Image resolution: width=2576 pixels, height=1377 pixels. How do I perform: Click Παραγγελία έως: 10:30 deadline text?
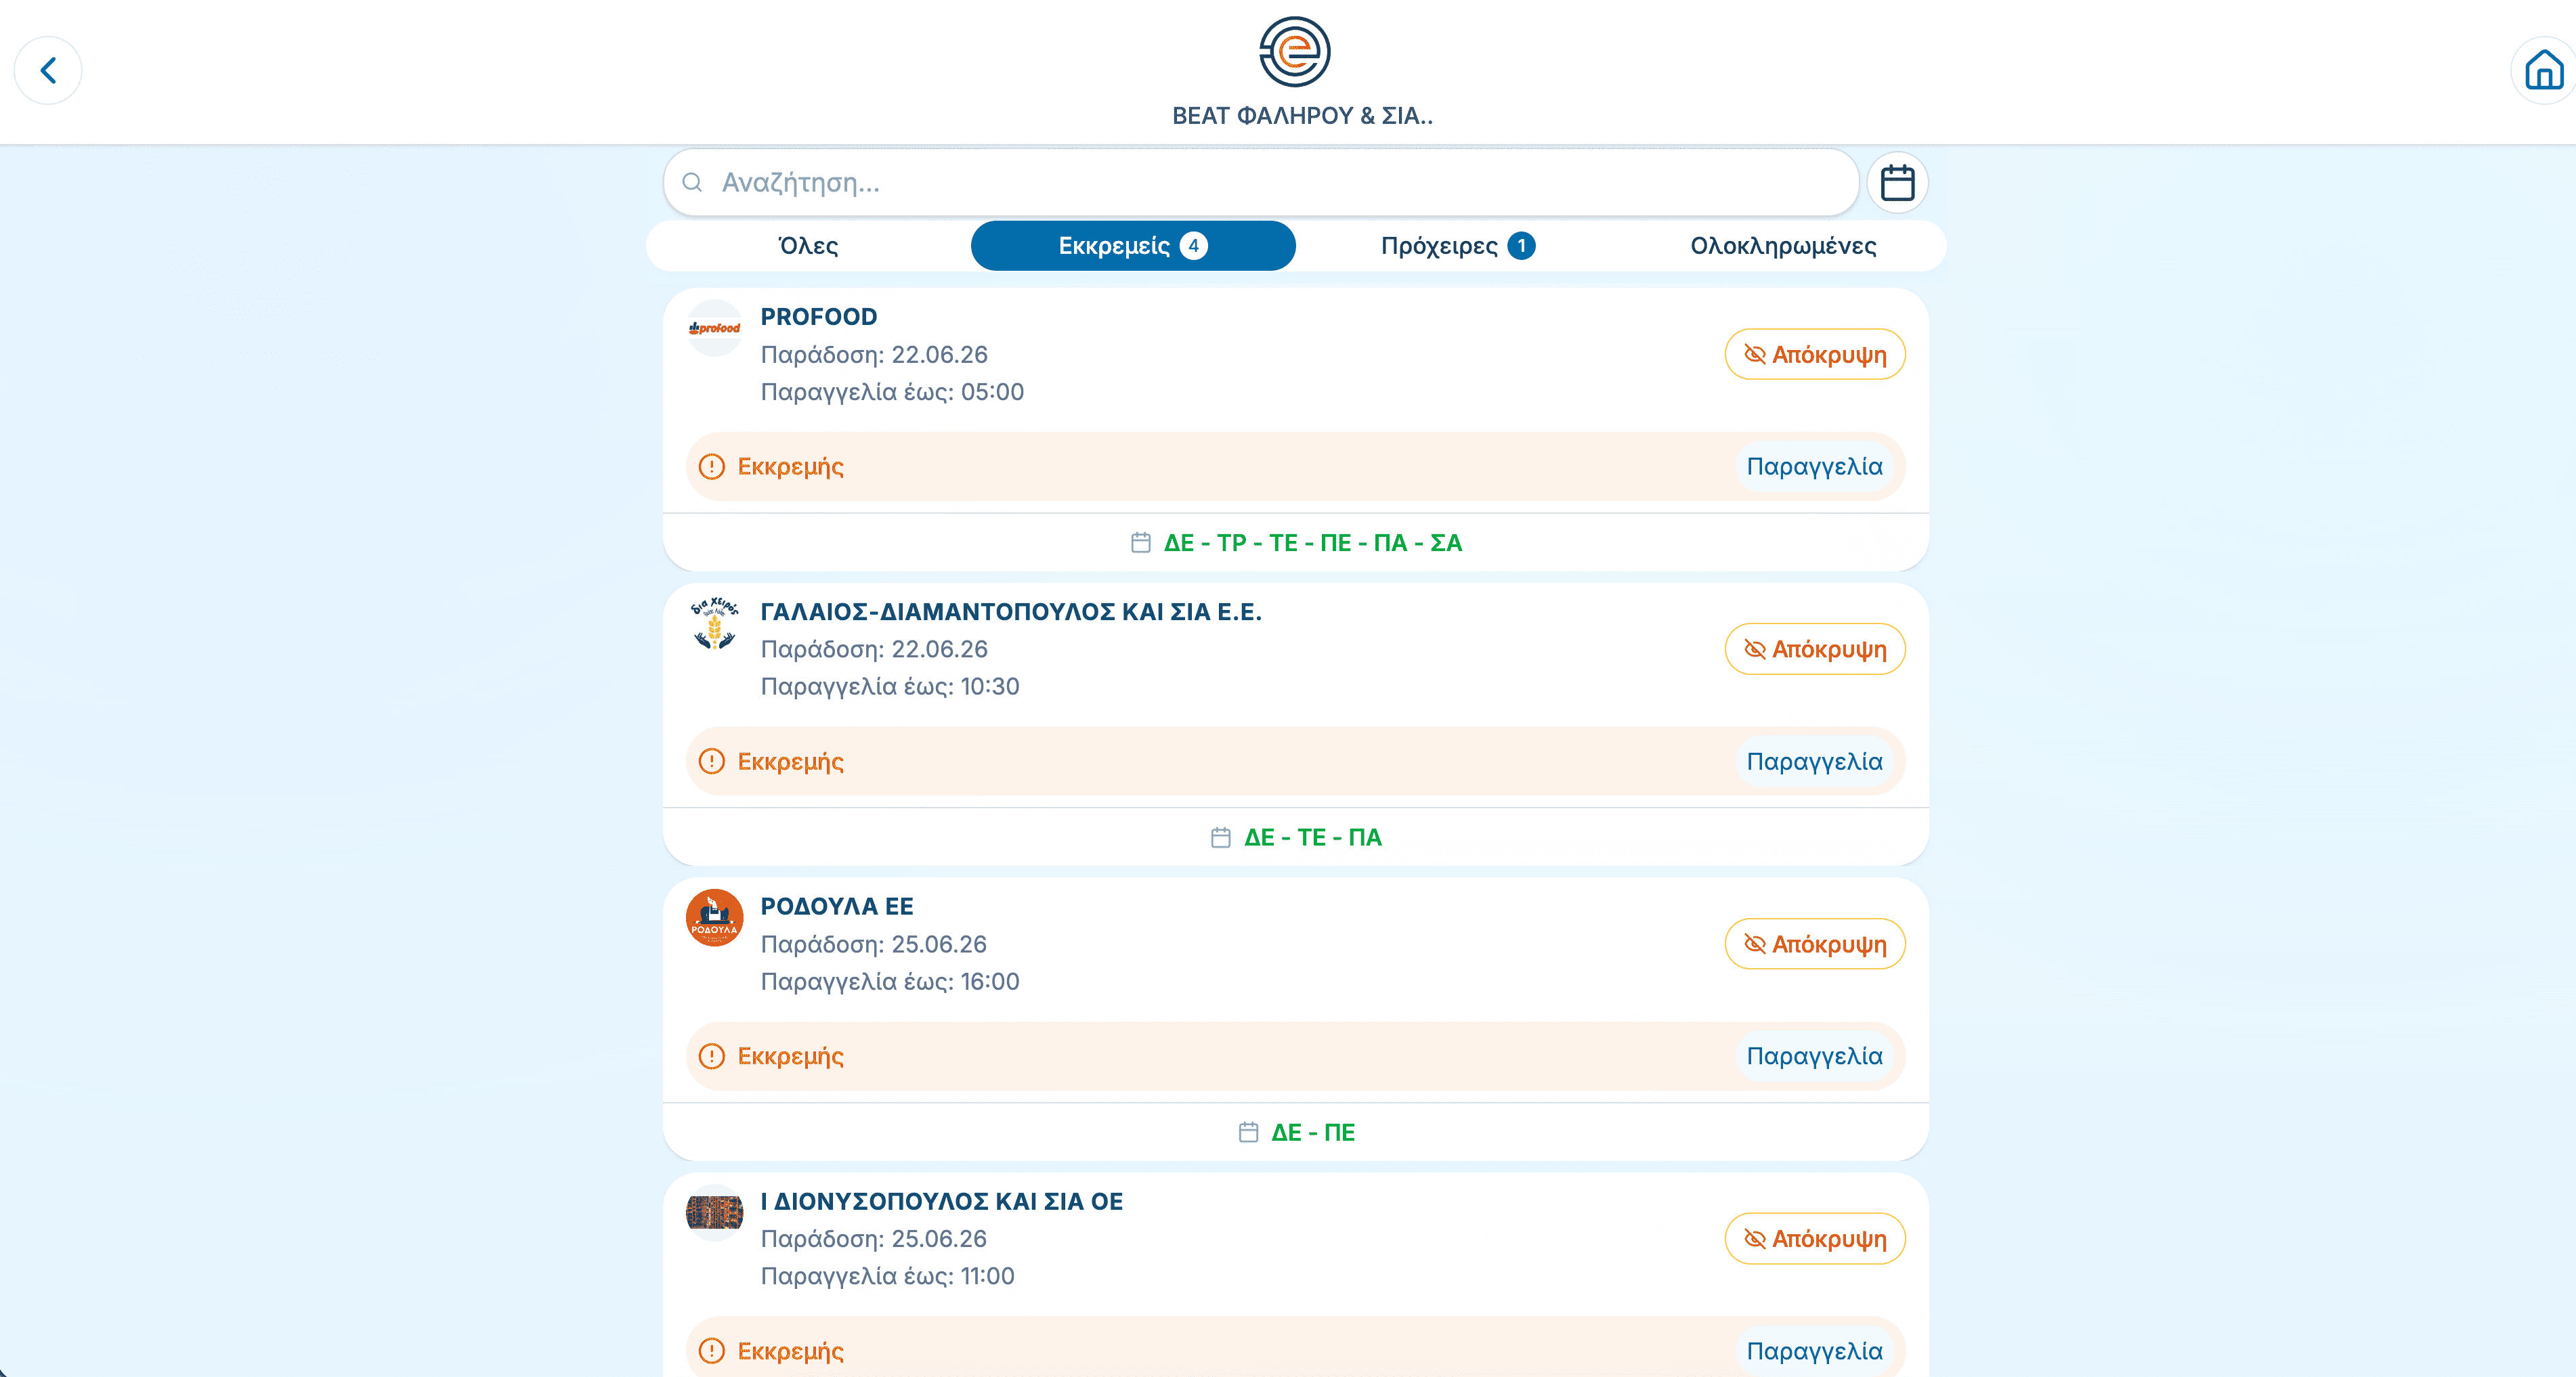tap(890, 687)
